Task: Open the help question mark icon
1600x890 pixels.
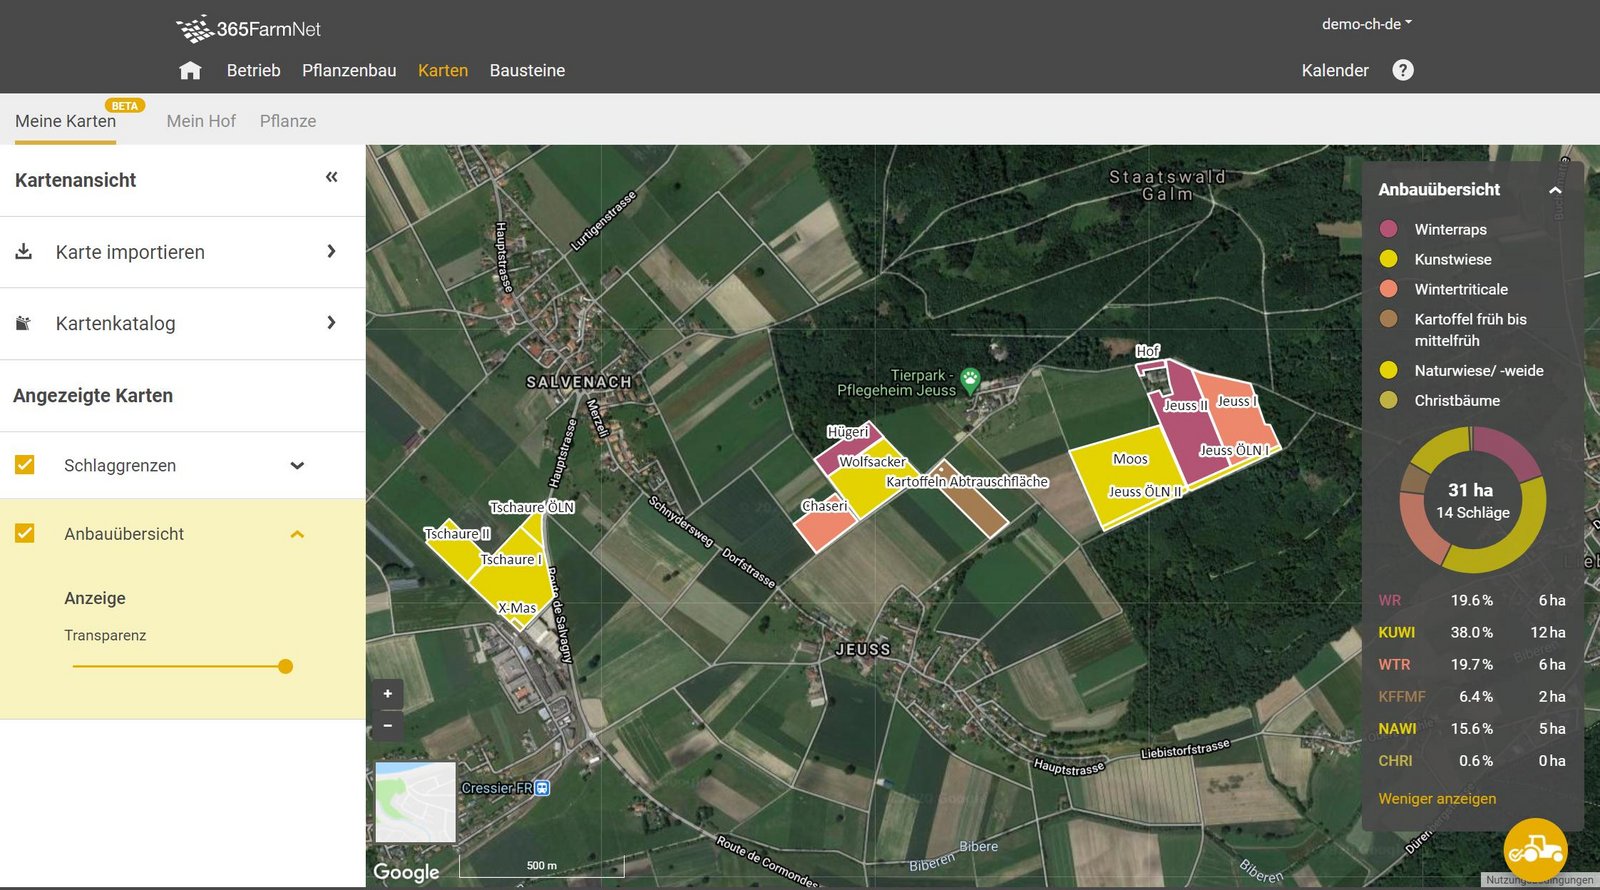Action: coord(1403,70)
